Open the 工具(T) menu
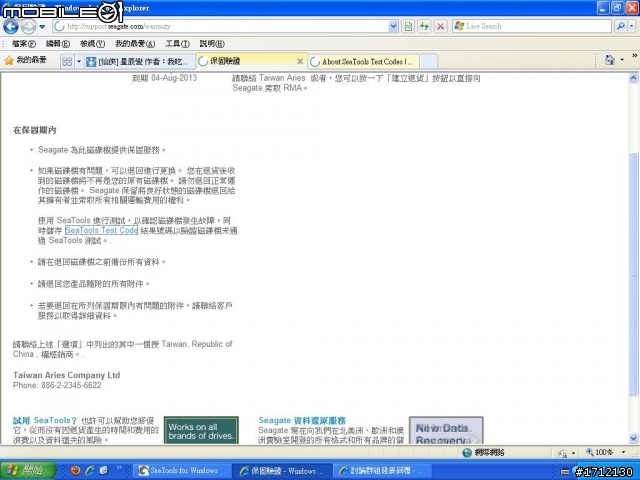Image resolution: width=640 pixels, height=480 pixels. [177, 44]
